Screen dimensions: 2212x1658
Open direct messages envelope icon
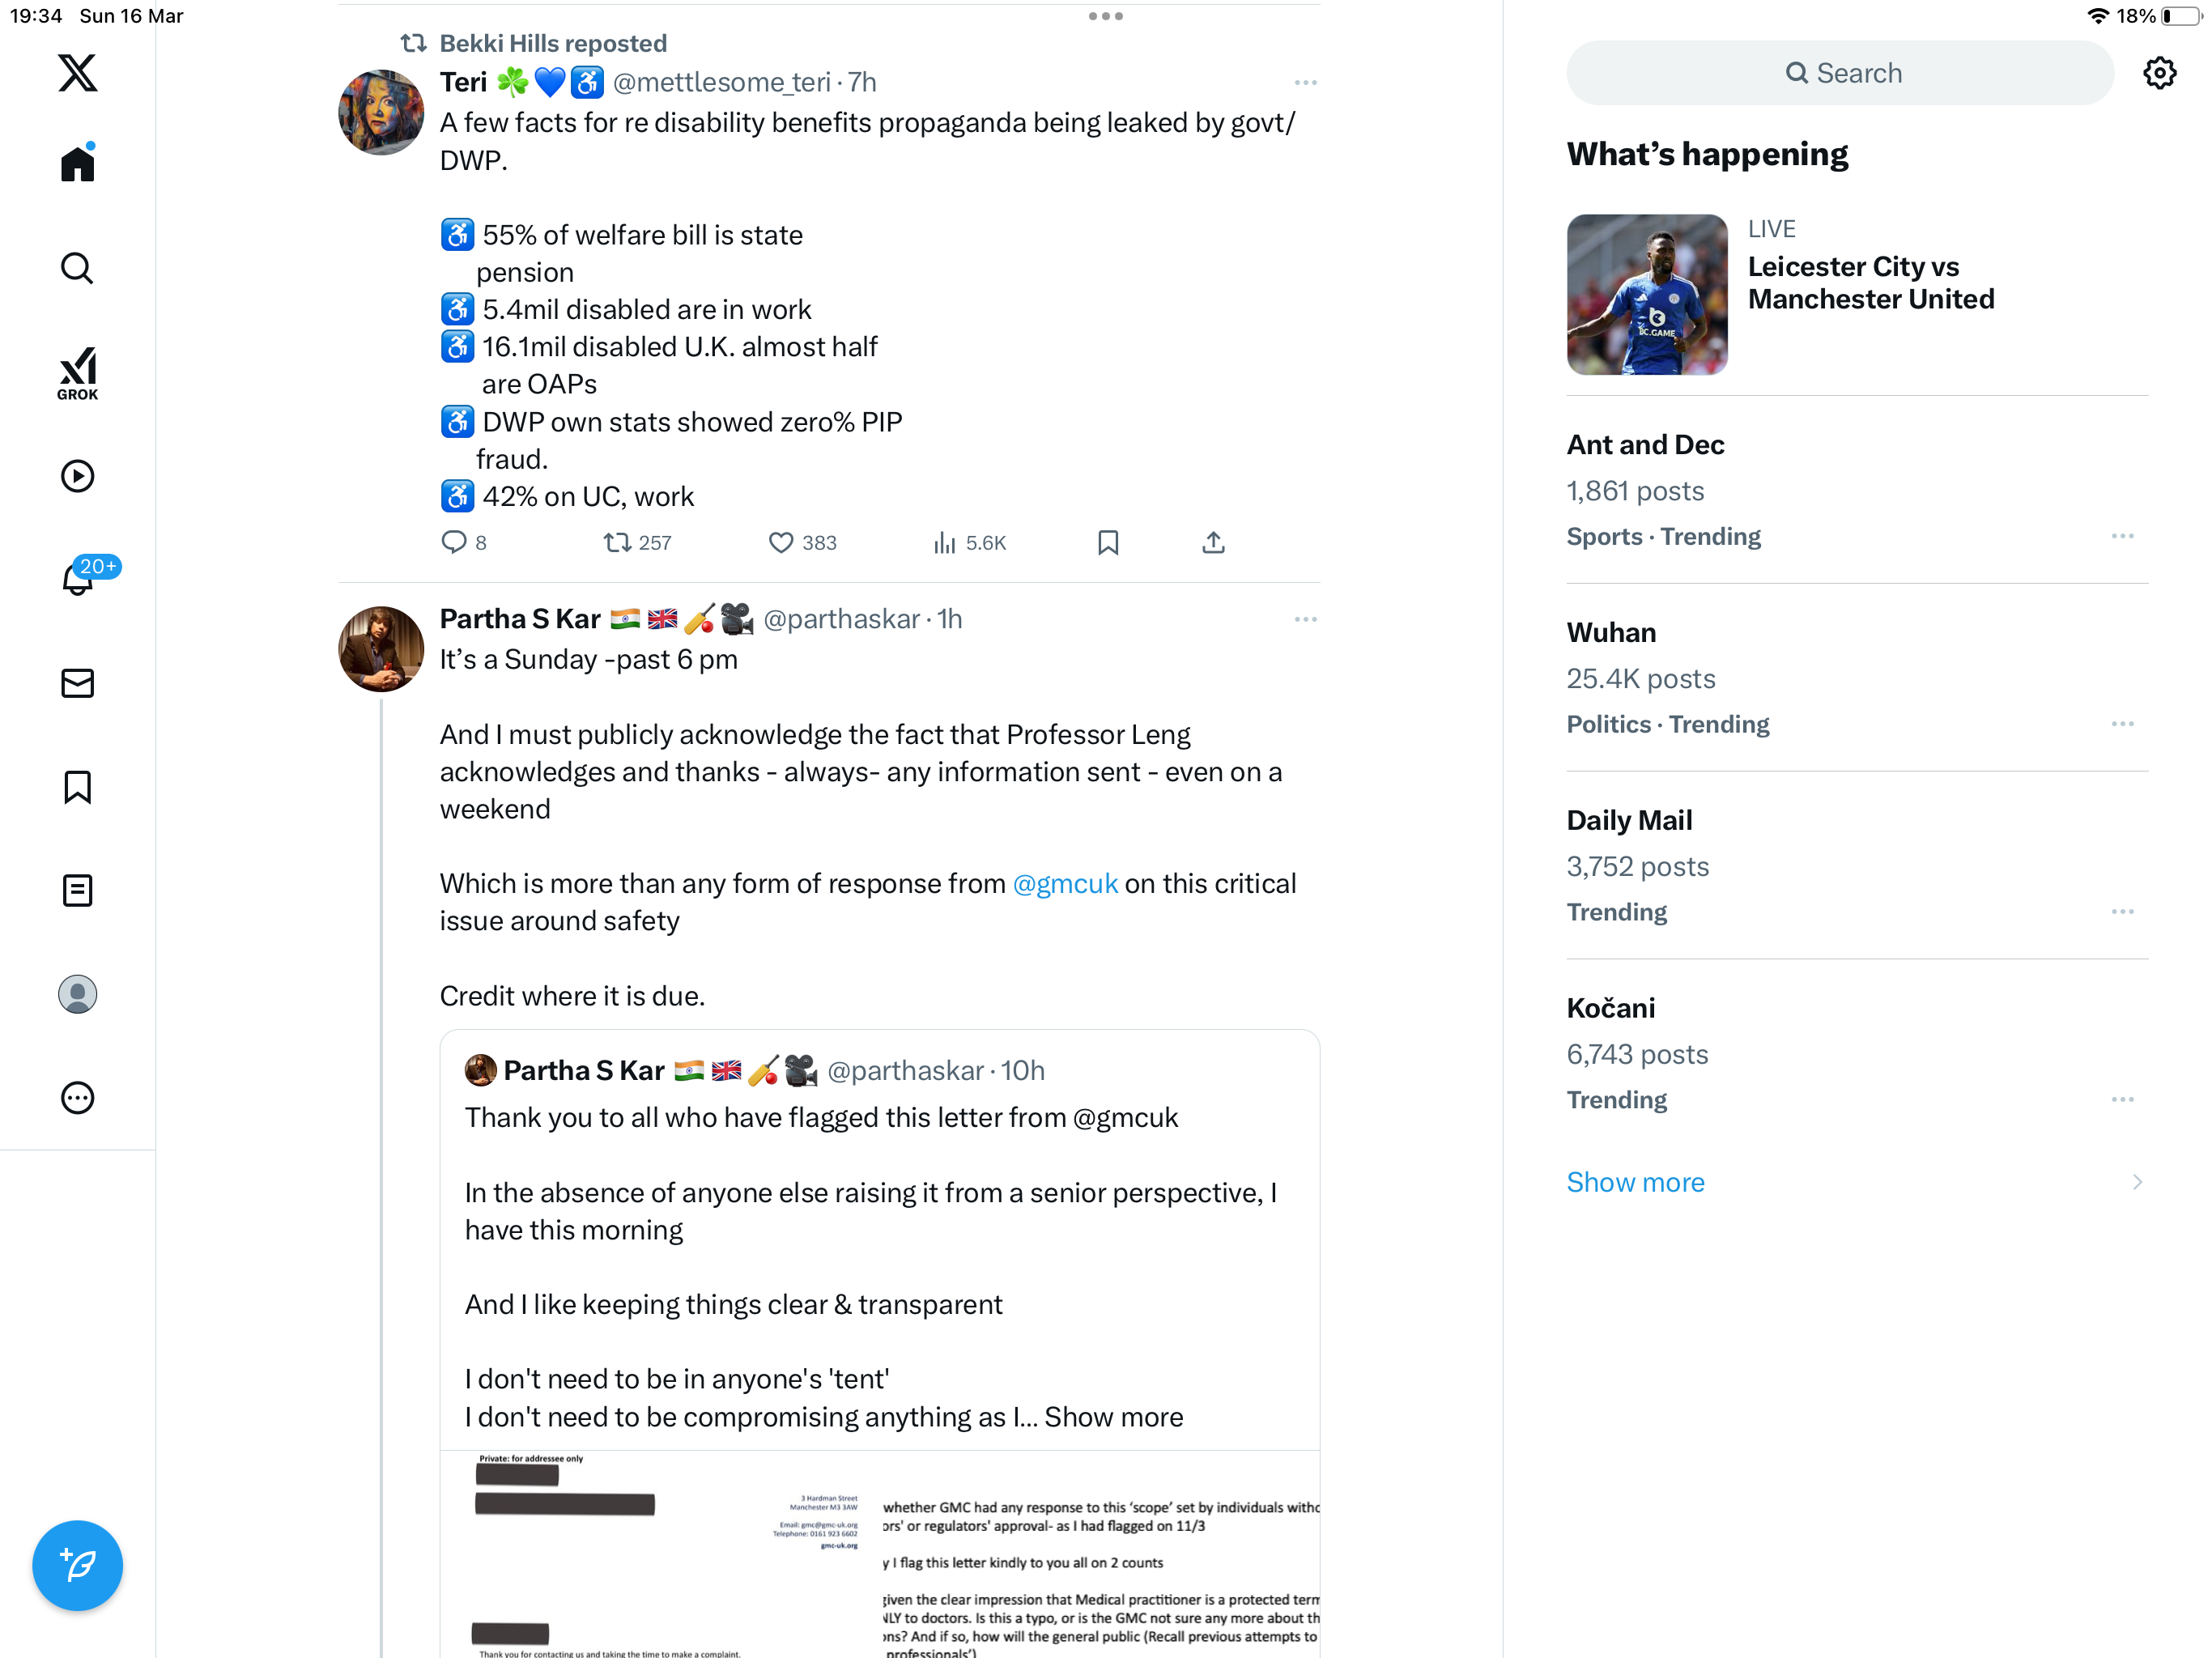[77, 683]
